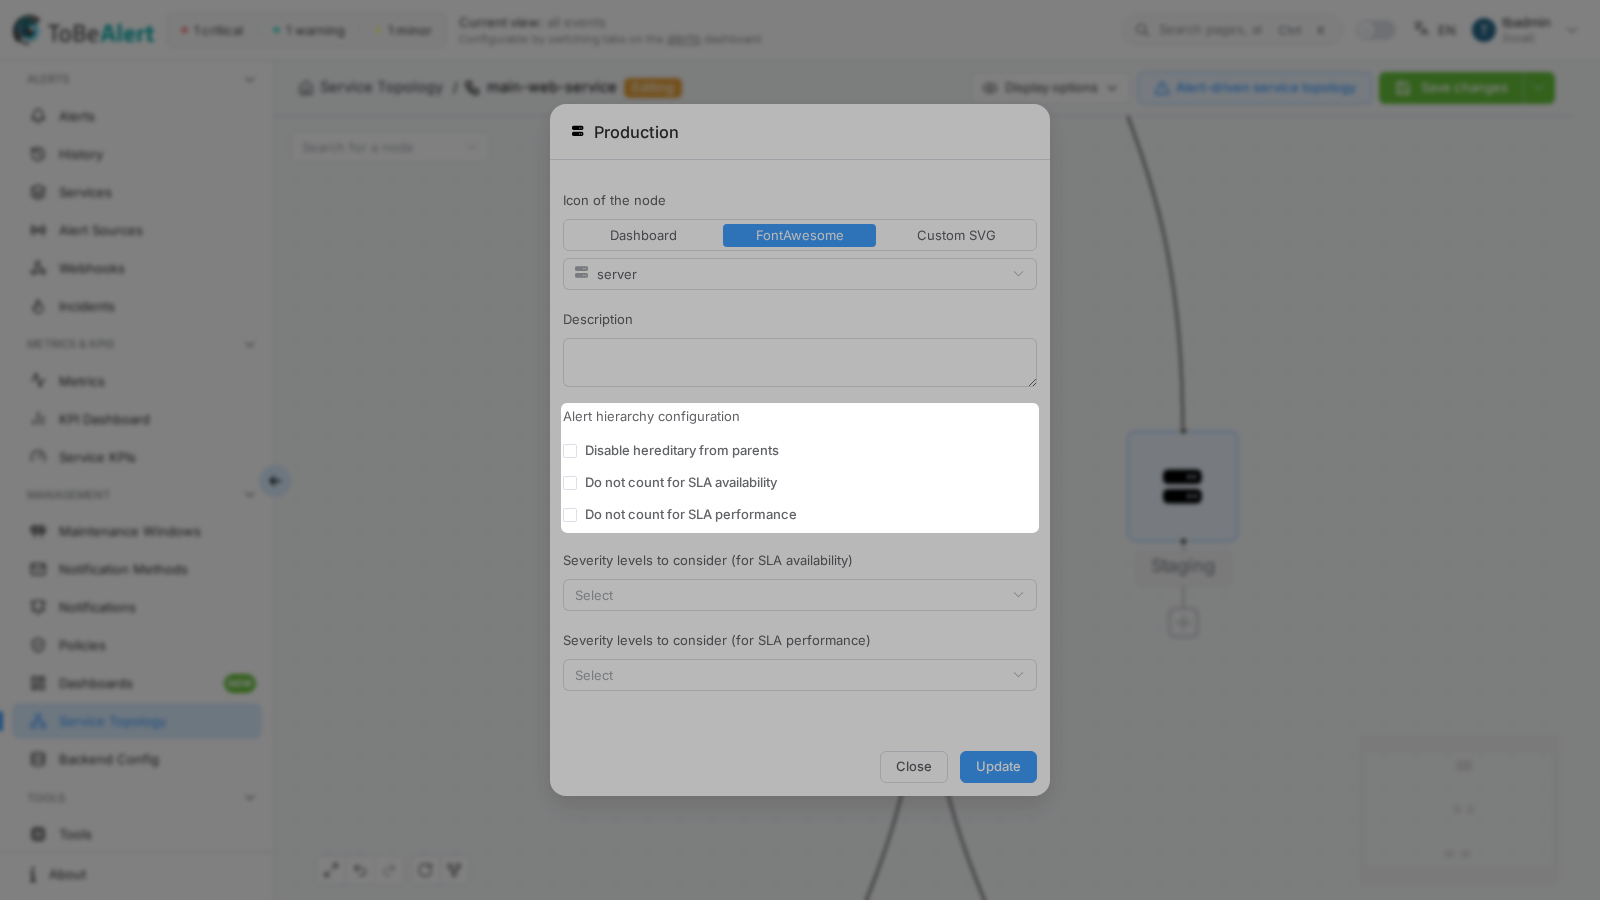1600x900 pixels.
Task: Click the Alert Sources icon
Action: [x=38, y=230]
